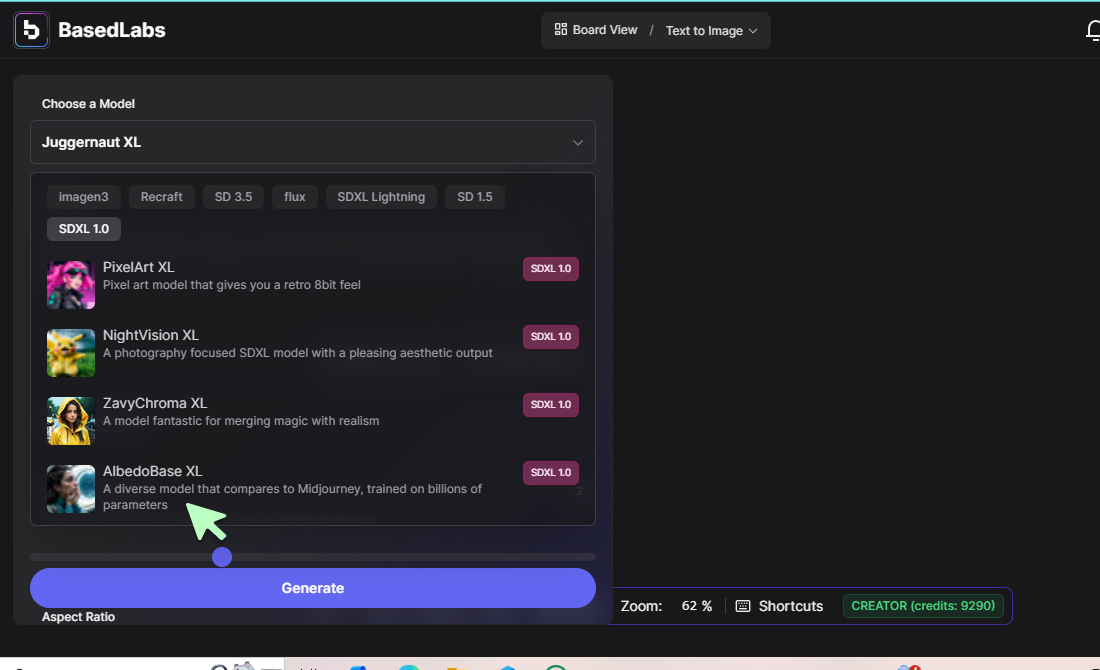
Task: Open the notifications bell
Action: point(1092,31)
